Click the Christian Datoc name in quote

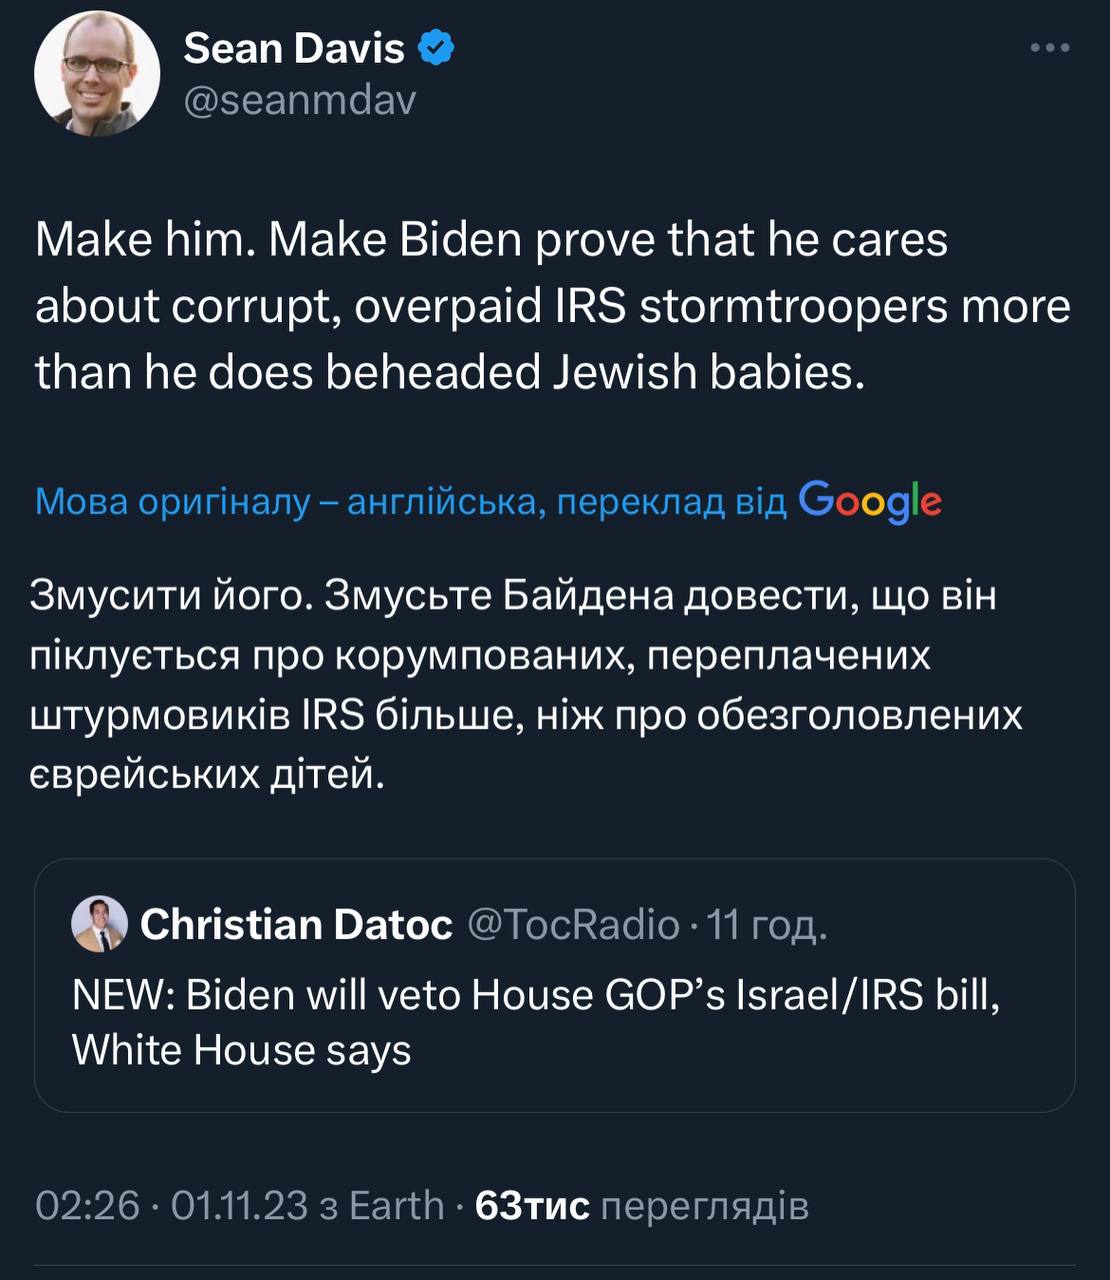(296, 925)
